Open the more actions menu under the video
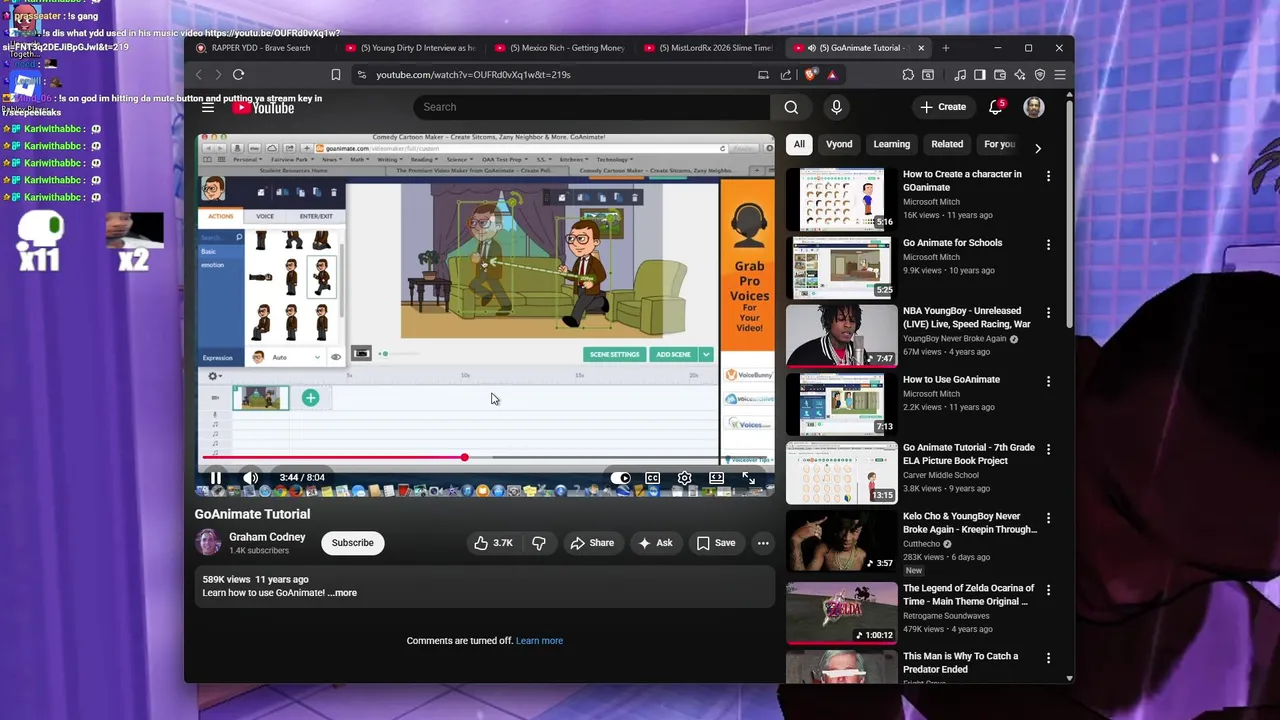The height and width of the screenshot is (720, 1280). tap(763, 543)
